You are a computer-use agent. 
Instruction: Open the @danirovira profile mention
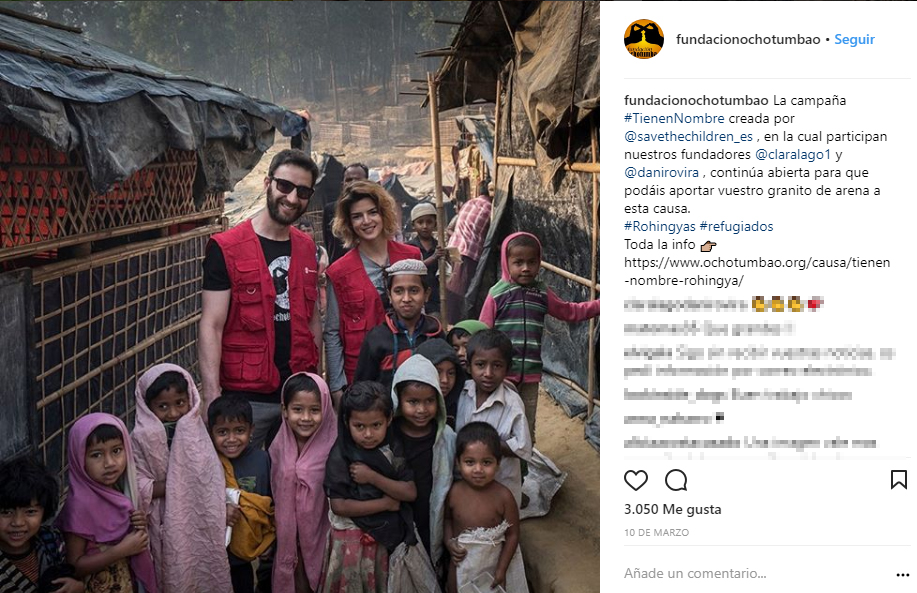(x=661, y=173)
